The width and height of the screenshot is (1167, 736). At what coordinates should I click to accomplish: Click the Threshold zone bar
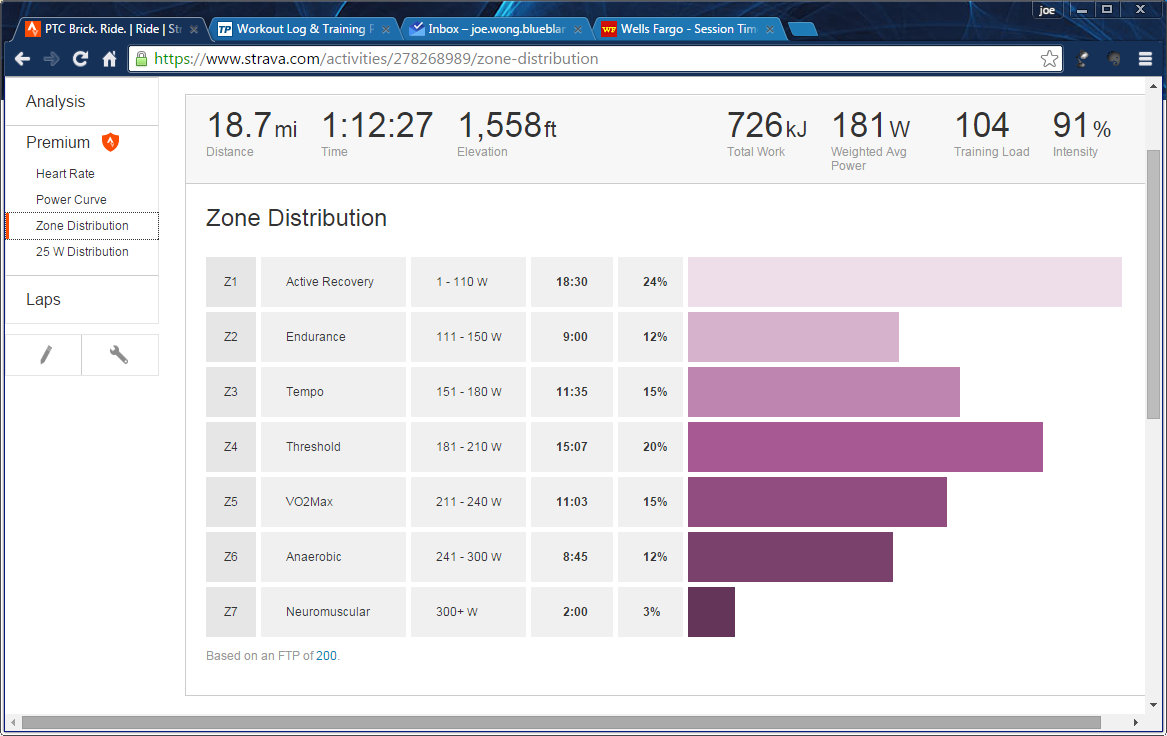coord(865,447)
